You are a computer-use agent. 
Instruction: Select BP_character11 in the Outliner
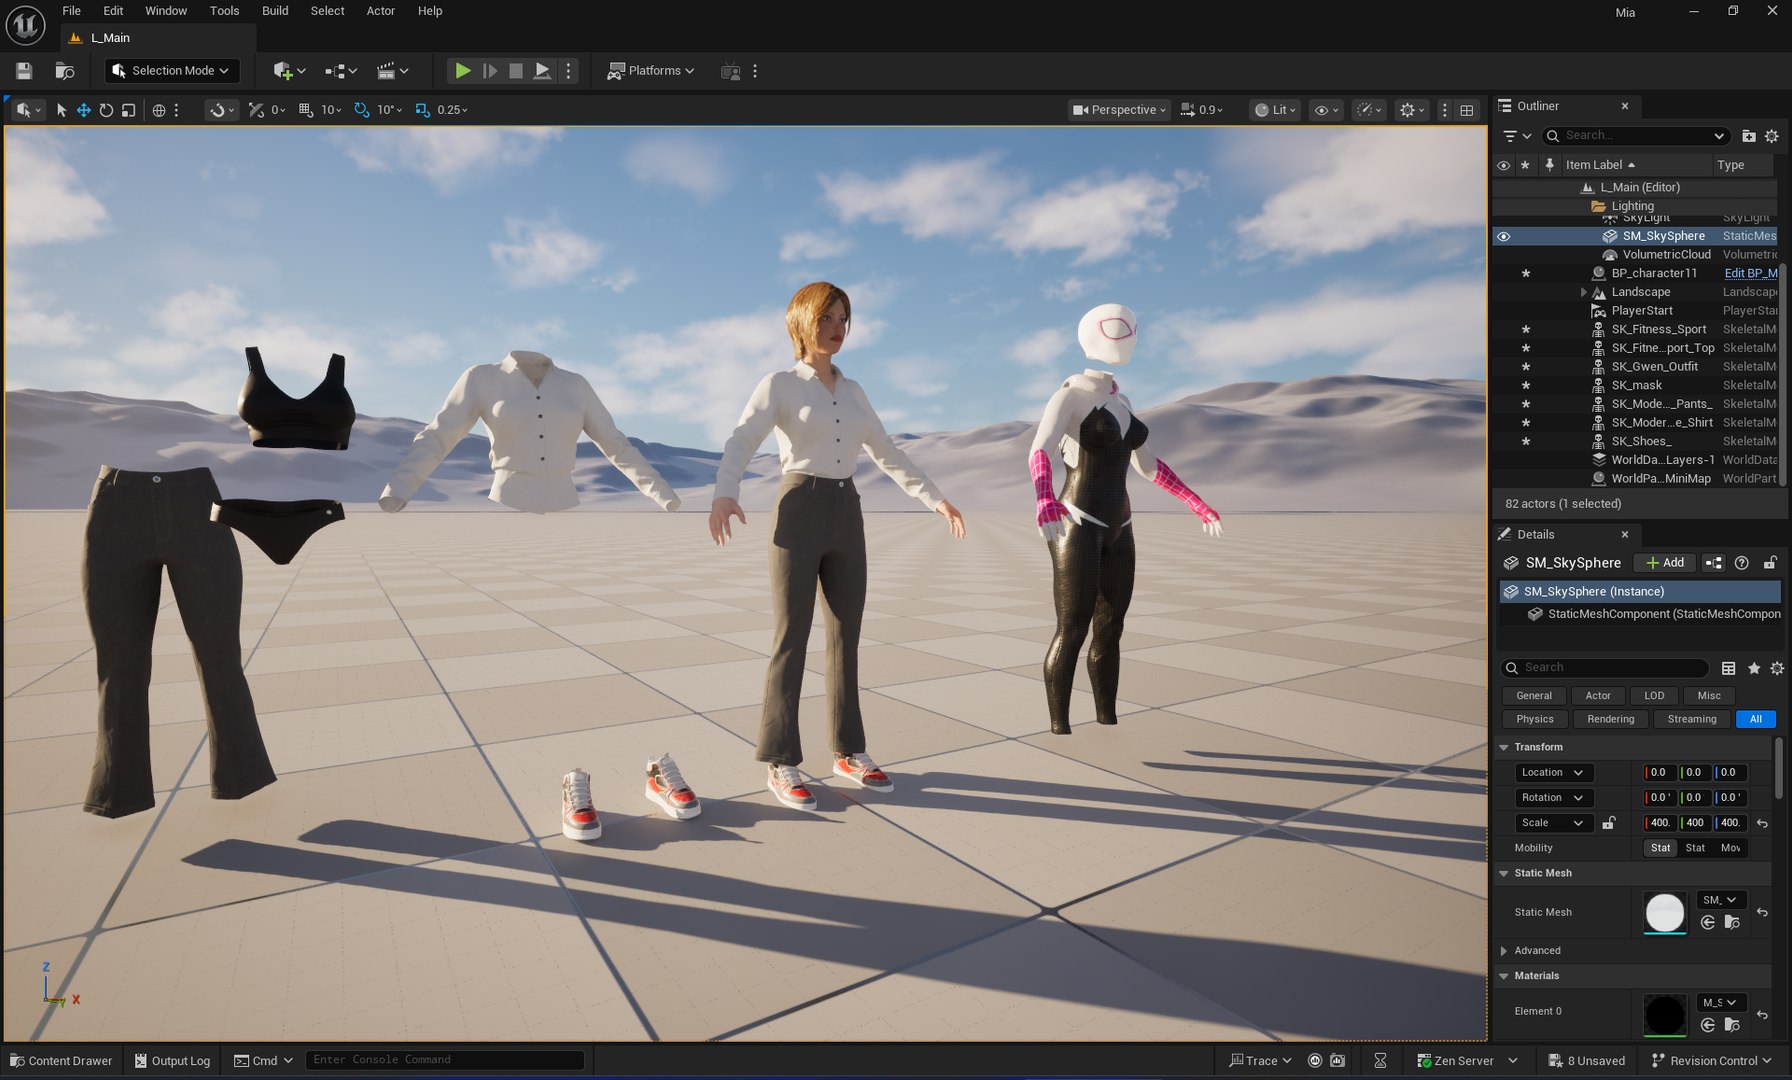click(x=1654, y=273)
